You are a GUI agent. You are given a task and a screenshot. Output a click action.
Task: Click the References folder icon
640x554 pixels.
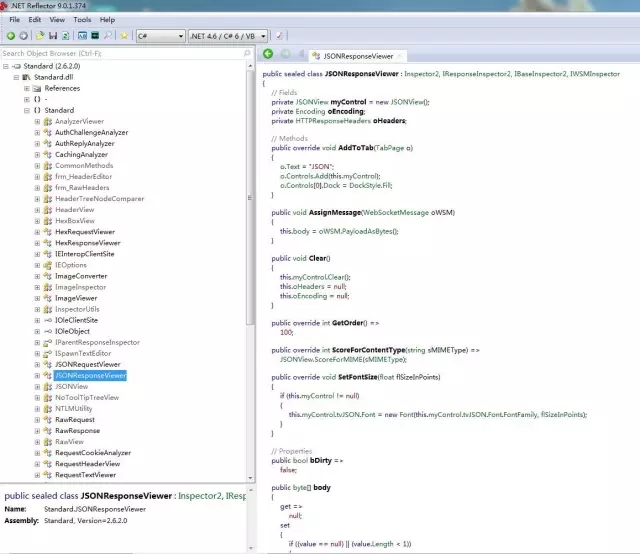coord(37,88)
